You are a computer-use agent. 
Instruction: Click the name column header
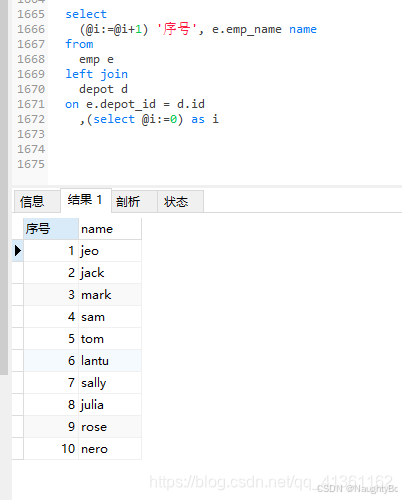click(110, 229)
